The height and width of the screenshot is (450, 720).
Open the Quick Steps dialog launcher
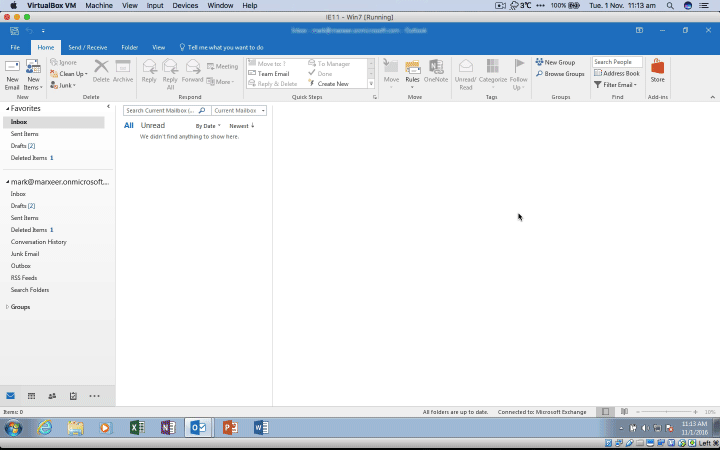(x=375, y=97)
